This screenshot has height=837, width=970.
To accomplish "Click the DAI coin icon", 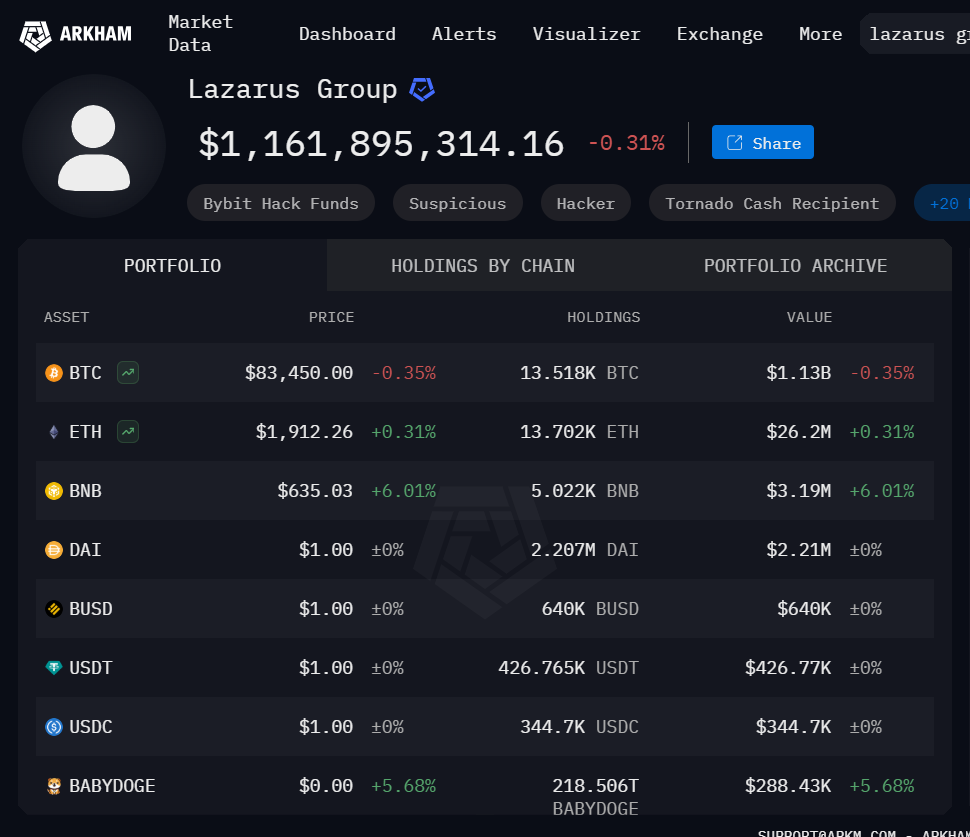I will click(x=54, y=550).
